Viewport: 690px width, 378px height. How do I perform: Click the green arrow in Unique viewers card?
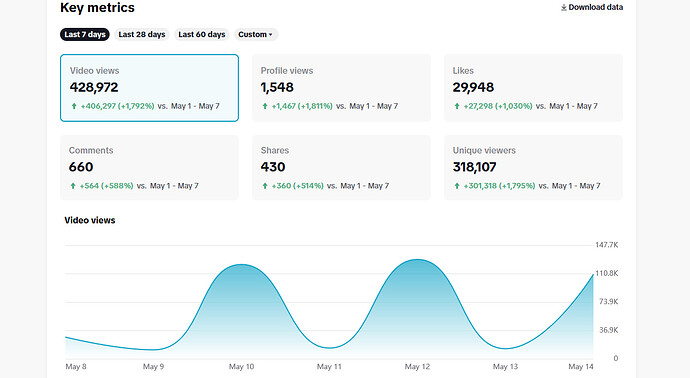tap(457, 186)
